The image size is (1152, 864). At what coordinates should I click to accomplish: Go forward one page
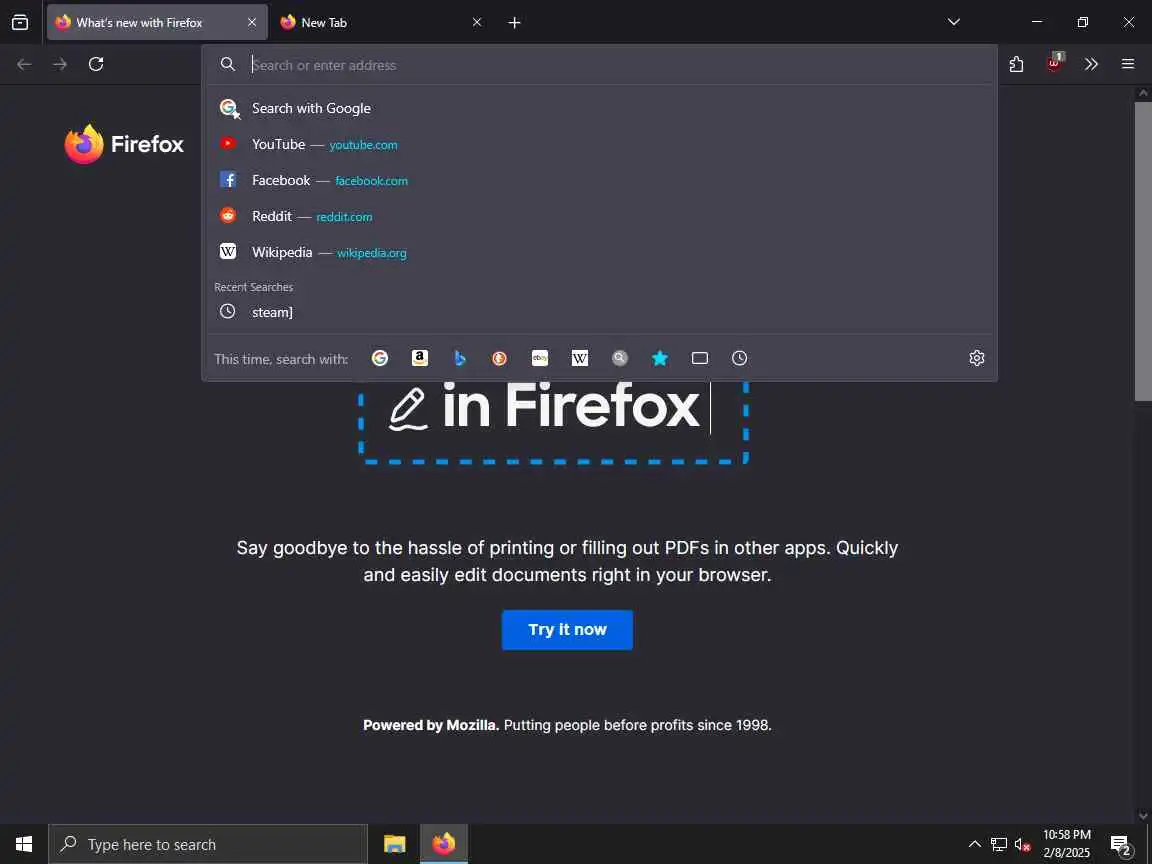(x=60, y=65)
